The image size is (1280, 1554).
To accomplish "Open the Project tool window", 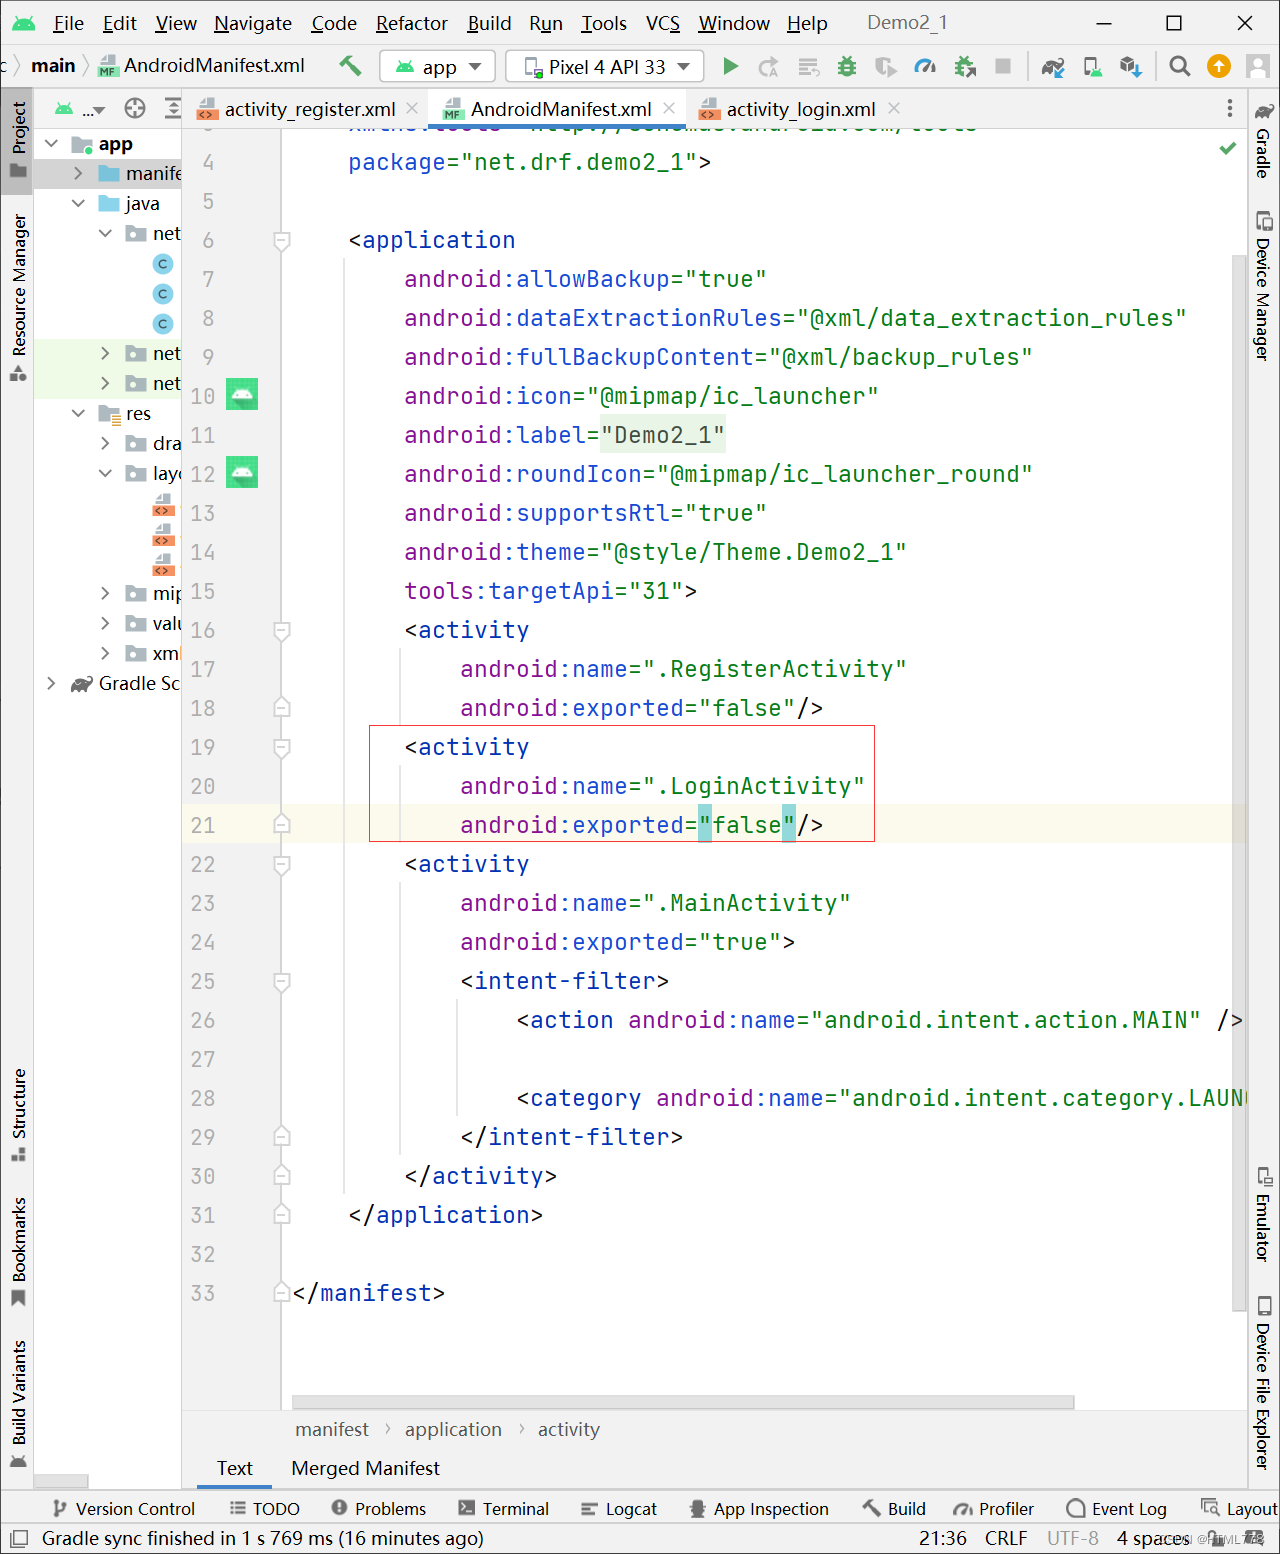I will [x=18, y=139].
